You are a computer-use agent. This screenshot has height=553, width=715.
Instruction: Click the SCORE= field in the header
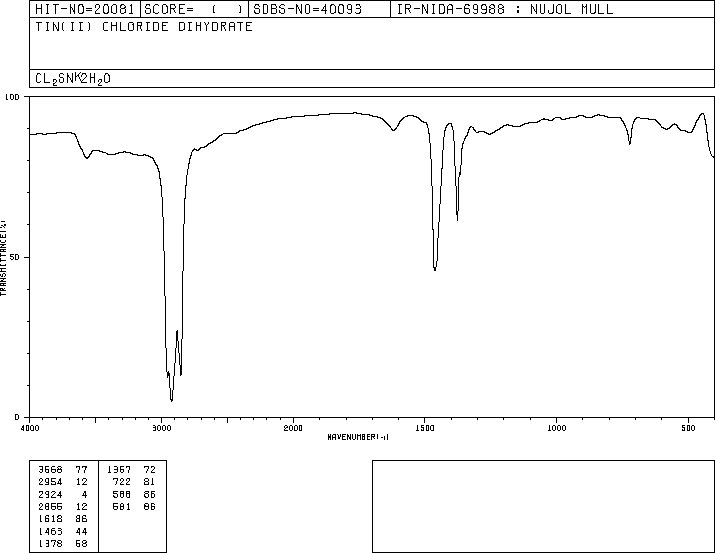194,9
